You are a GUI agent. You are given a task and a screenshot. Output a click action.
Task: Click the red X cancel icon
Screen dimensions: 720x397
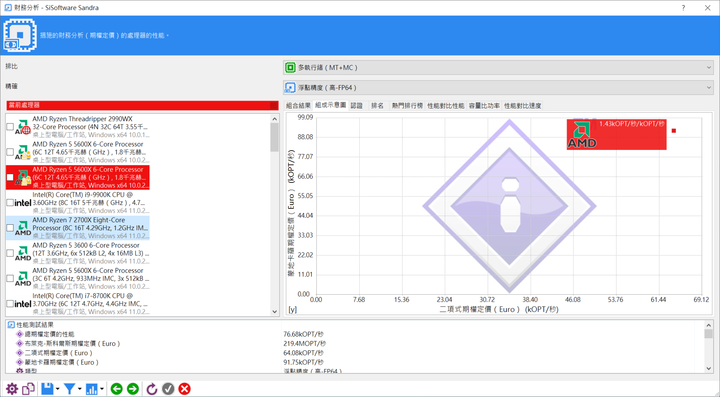point(185,389)
